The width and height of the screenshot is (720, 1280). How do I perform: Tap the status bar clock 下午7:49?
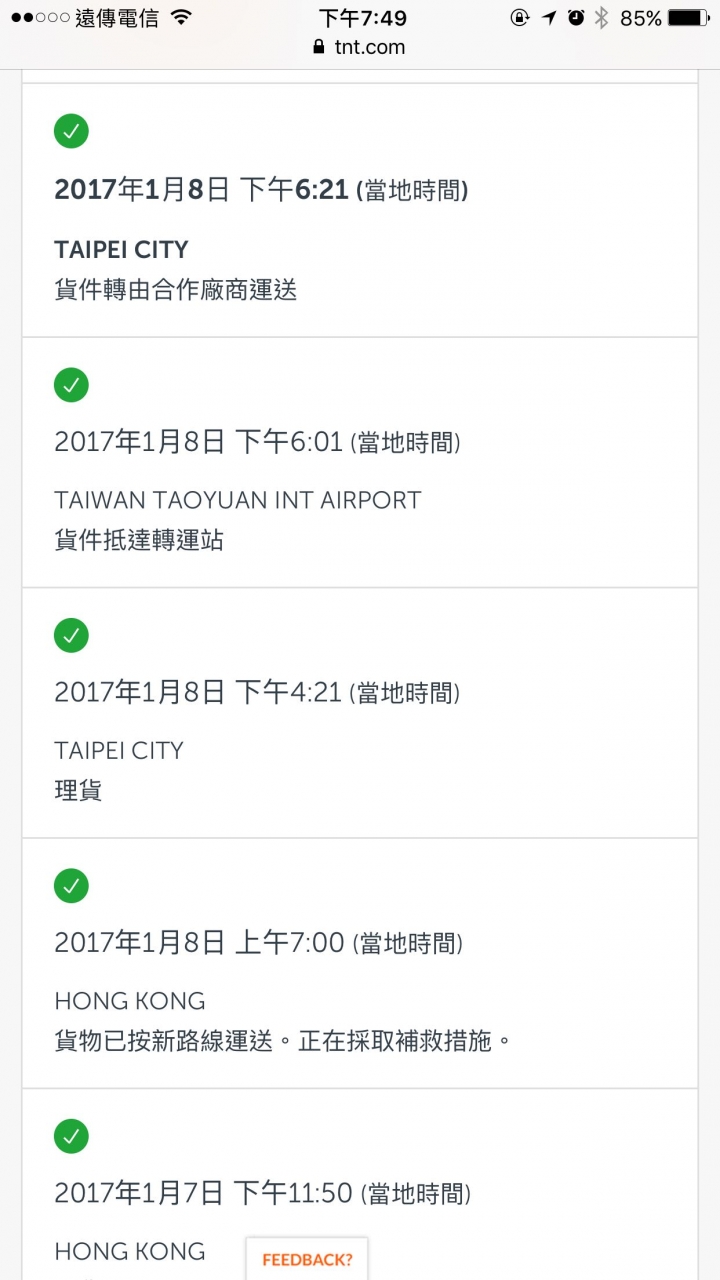362,17
